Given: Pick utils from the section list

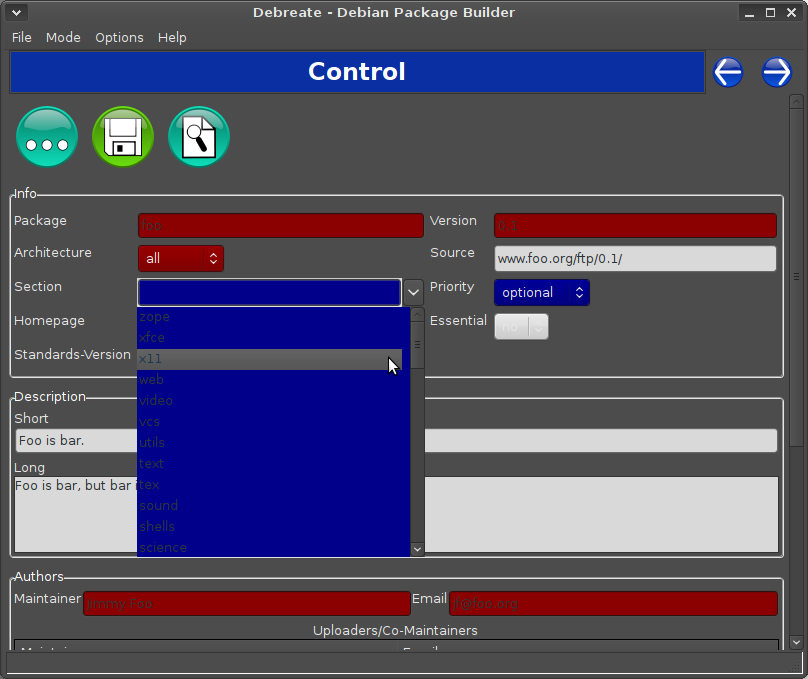Looking at the screenshot, I should tap(270, 442).
